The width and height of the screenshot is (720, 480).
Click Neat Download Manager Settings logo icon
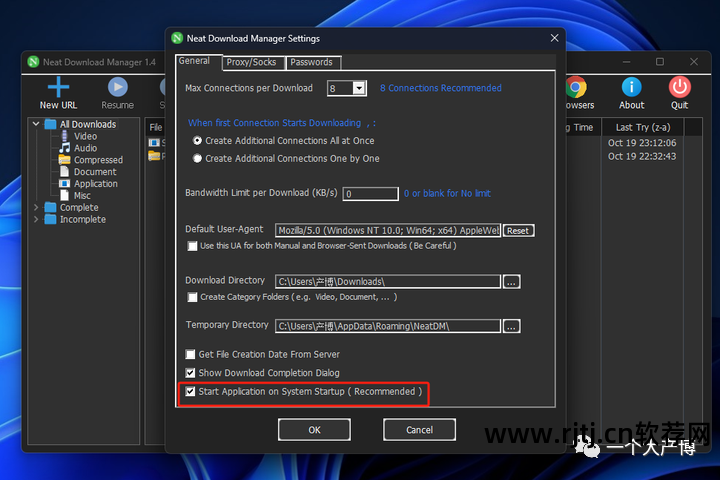pyautogui.click(x=177, y=38)
